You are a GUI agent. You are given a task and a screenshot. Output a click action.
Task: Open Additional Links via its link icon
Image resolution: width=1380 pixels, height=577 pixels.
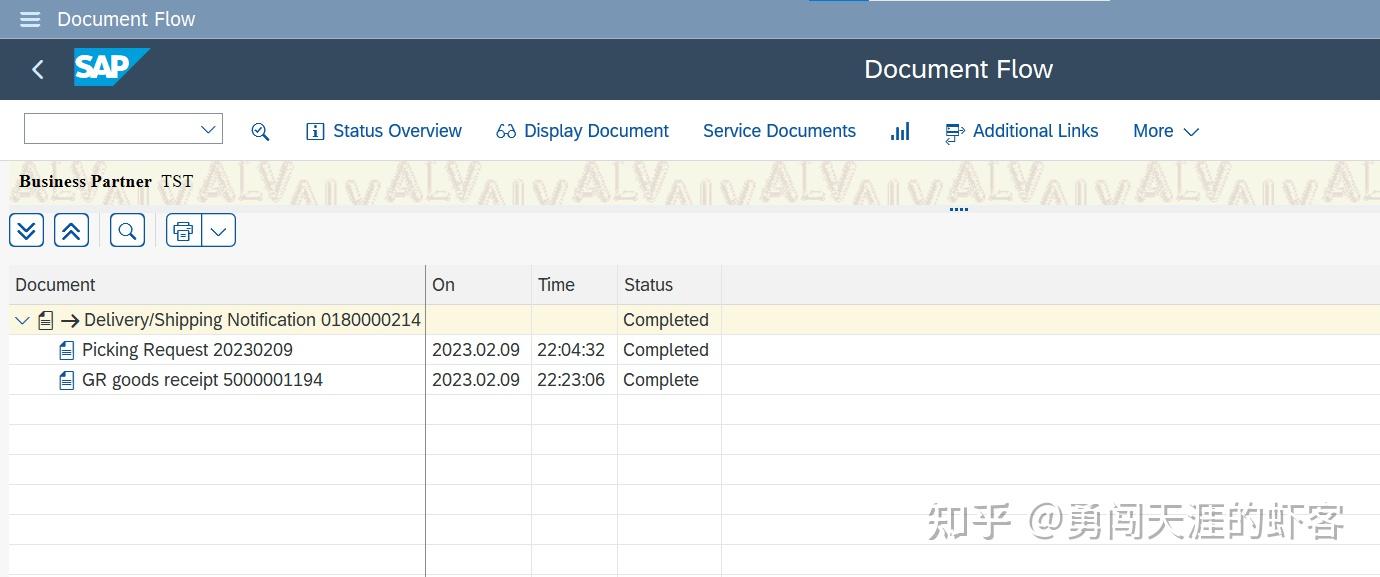point(953,131)
